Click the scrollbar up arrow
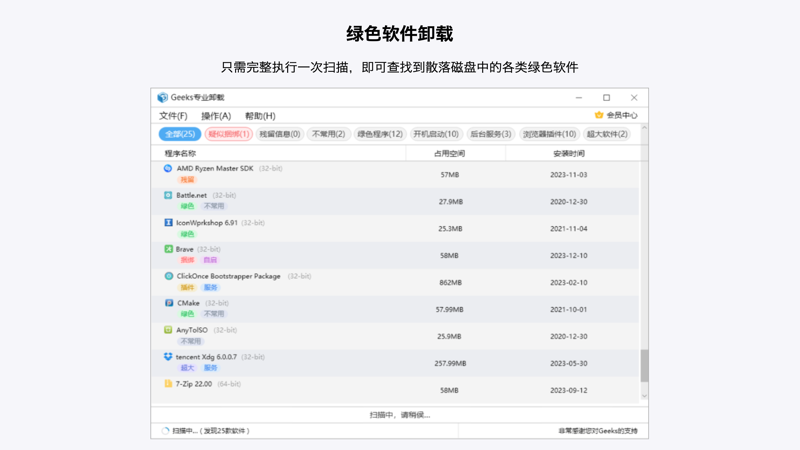This screenshot has height=450, width=800. click(644, 128)
